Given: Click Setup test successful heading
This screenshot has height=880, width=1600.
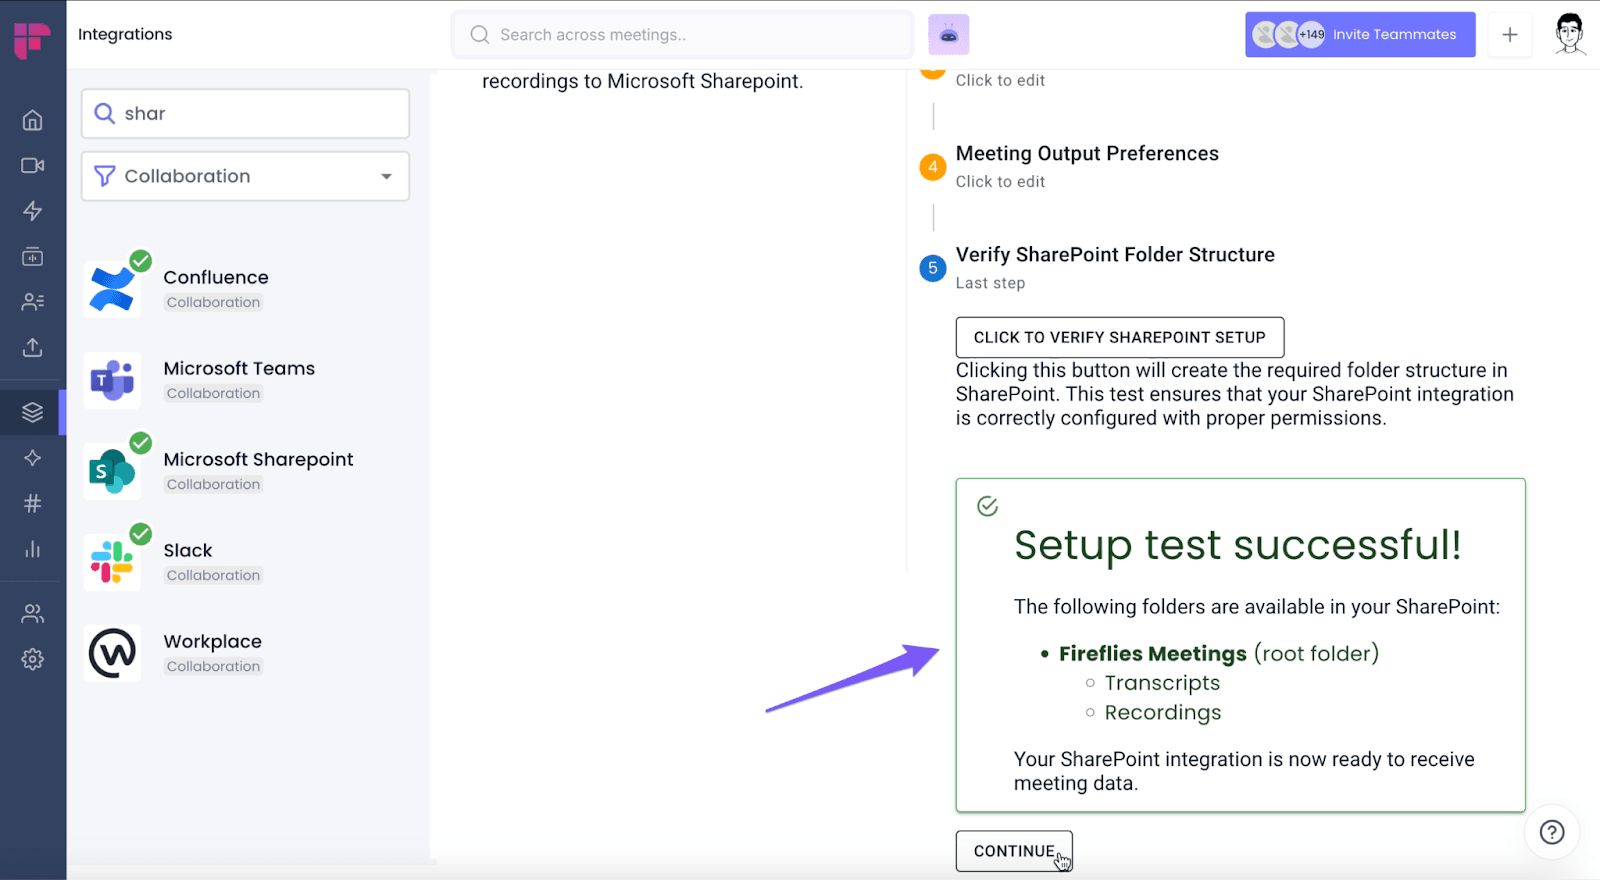Looking at the screenshot, I should pos(1238,545).
